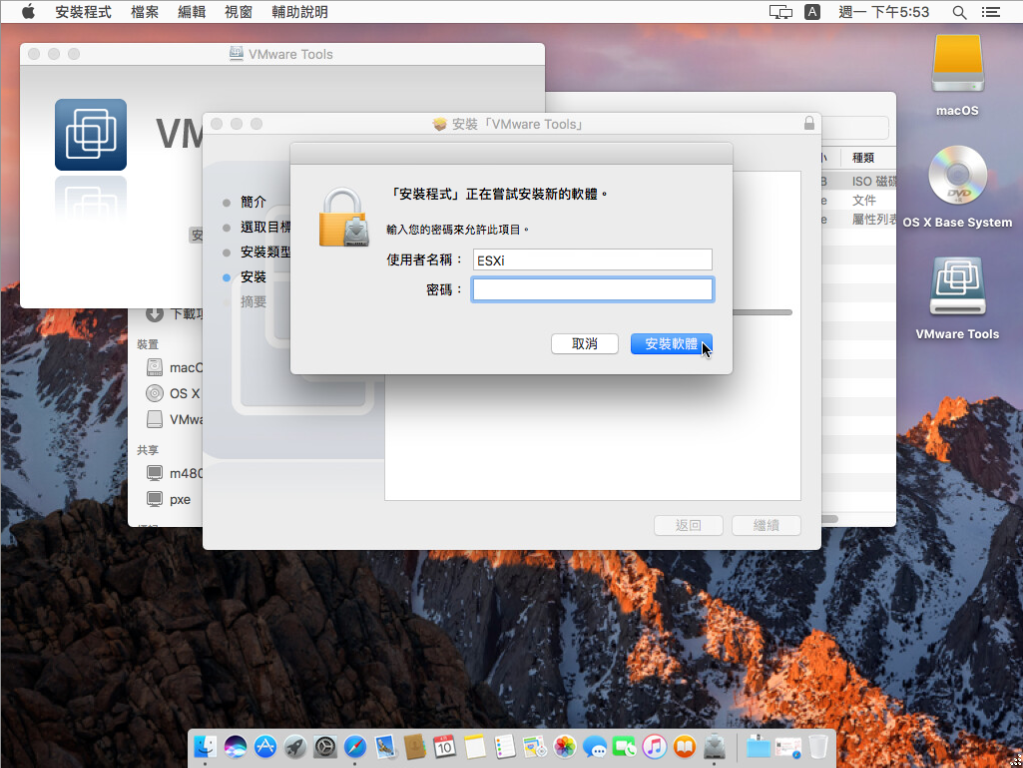Select the 安裝 step in the installer sidebar
The width and height of the screenshot is (1023, 768).
[253, 277]
